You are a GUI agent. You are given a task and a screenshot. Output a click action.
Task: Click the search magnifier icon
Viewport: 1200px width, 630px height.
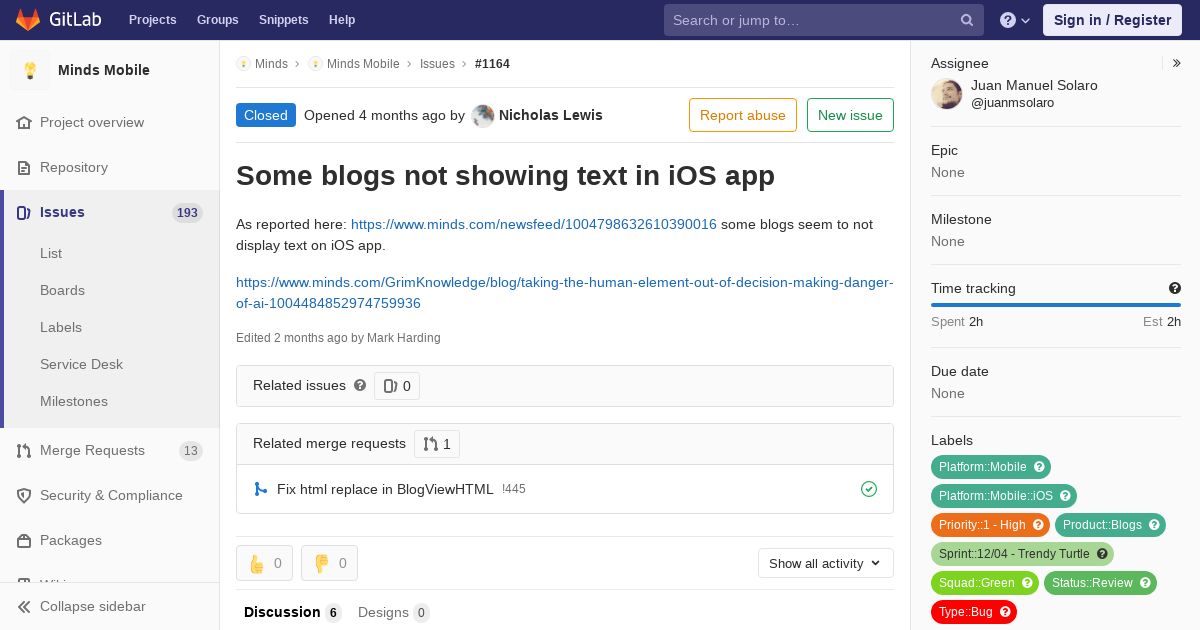(967, 20)
